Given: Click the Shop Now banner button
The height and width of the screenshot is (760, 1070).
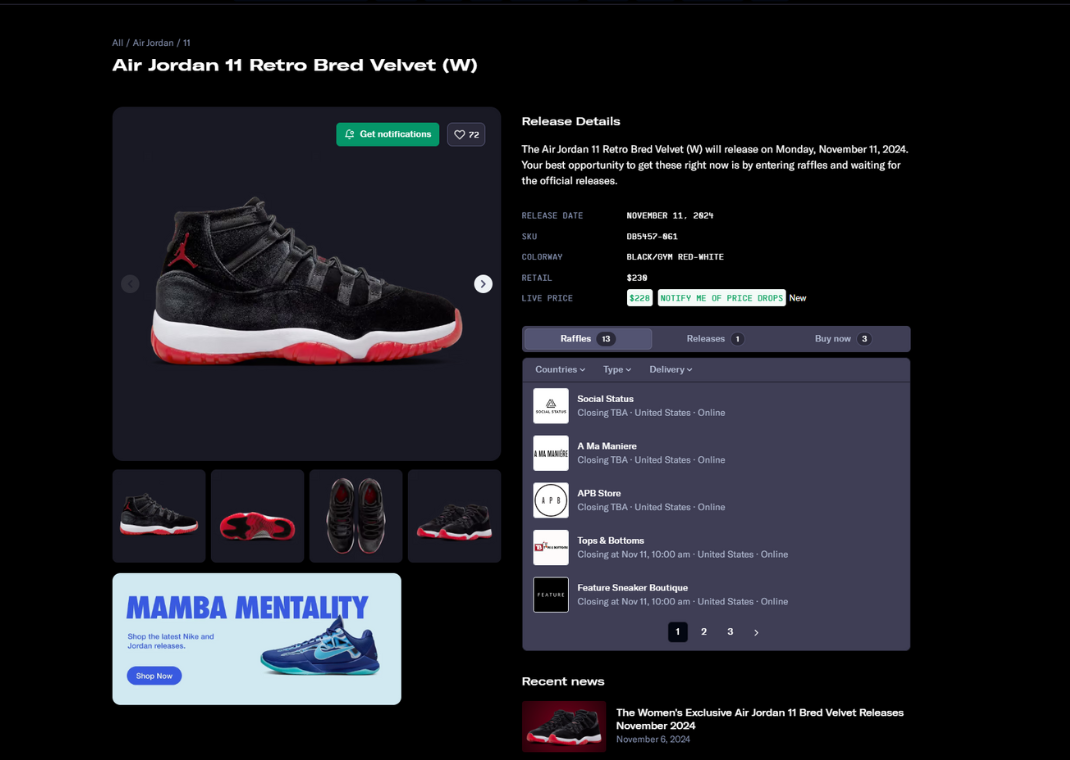Looking at the screenshot, I should (154, 676).
